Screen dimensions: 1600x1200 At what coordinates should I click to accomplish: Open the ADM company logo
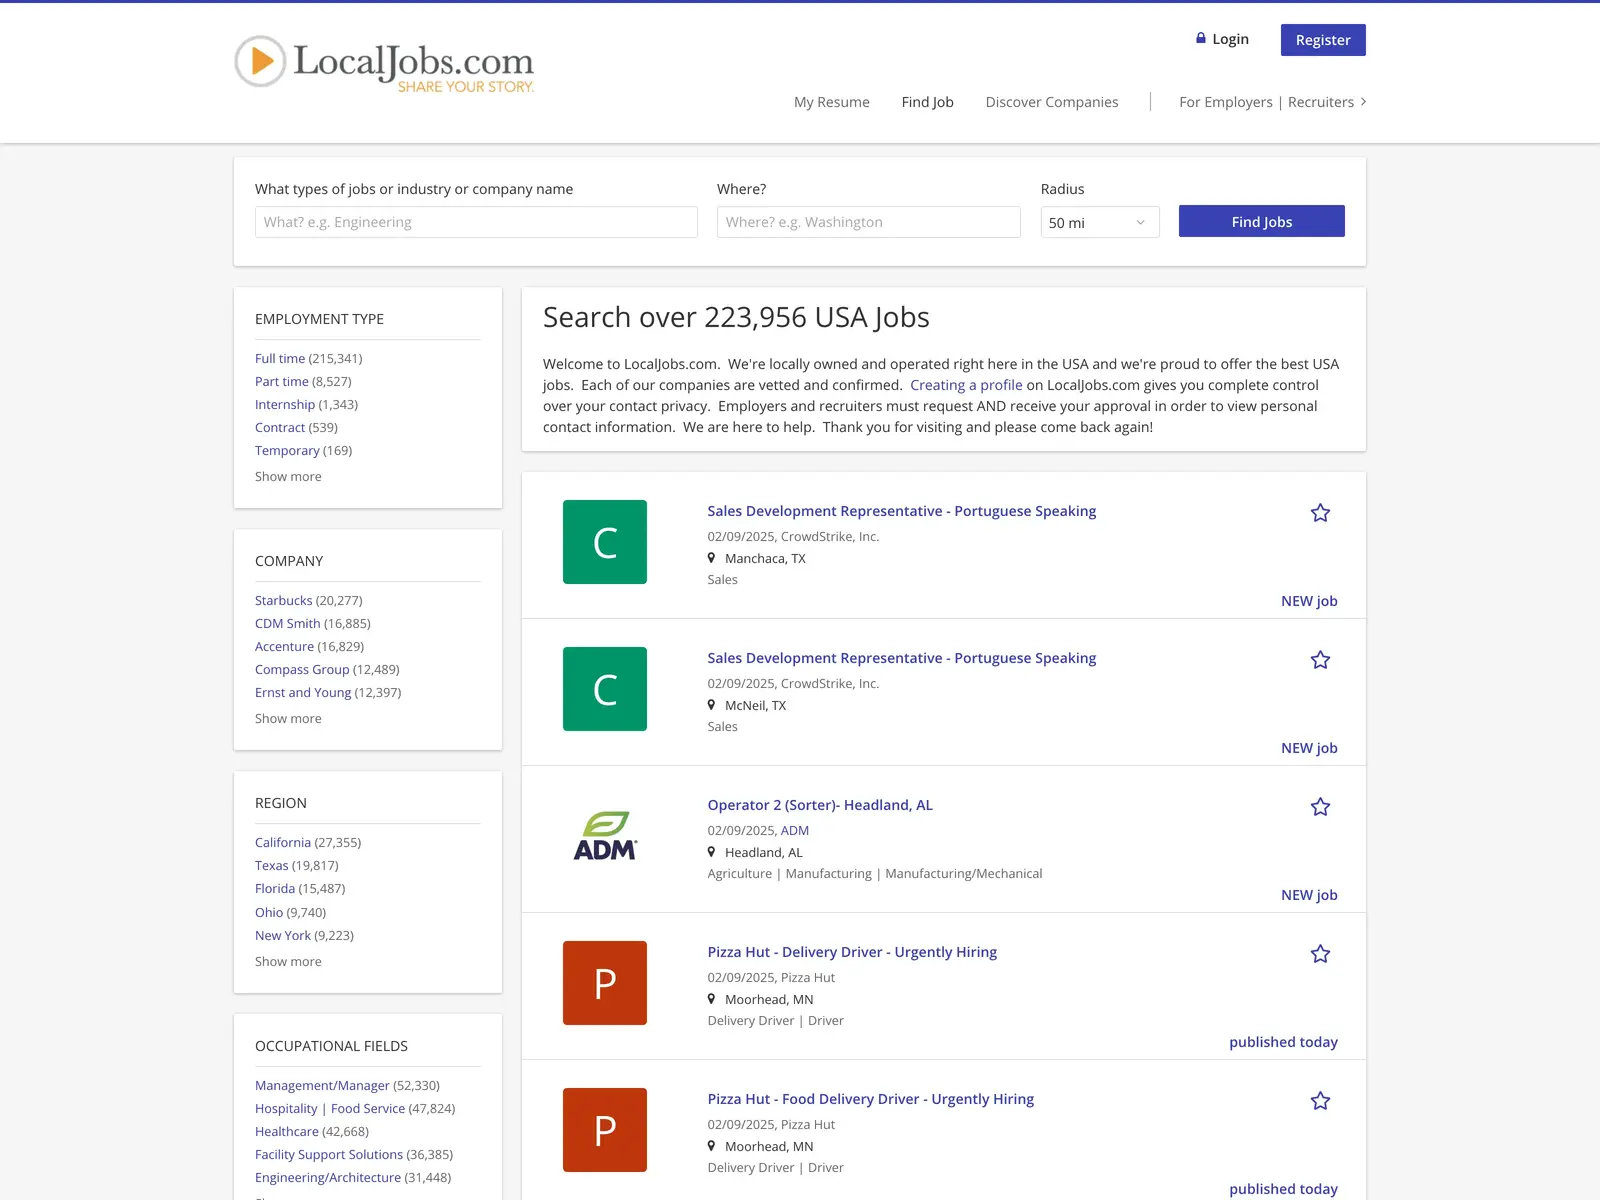click(605, 836)
